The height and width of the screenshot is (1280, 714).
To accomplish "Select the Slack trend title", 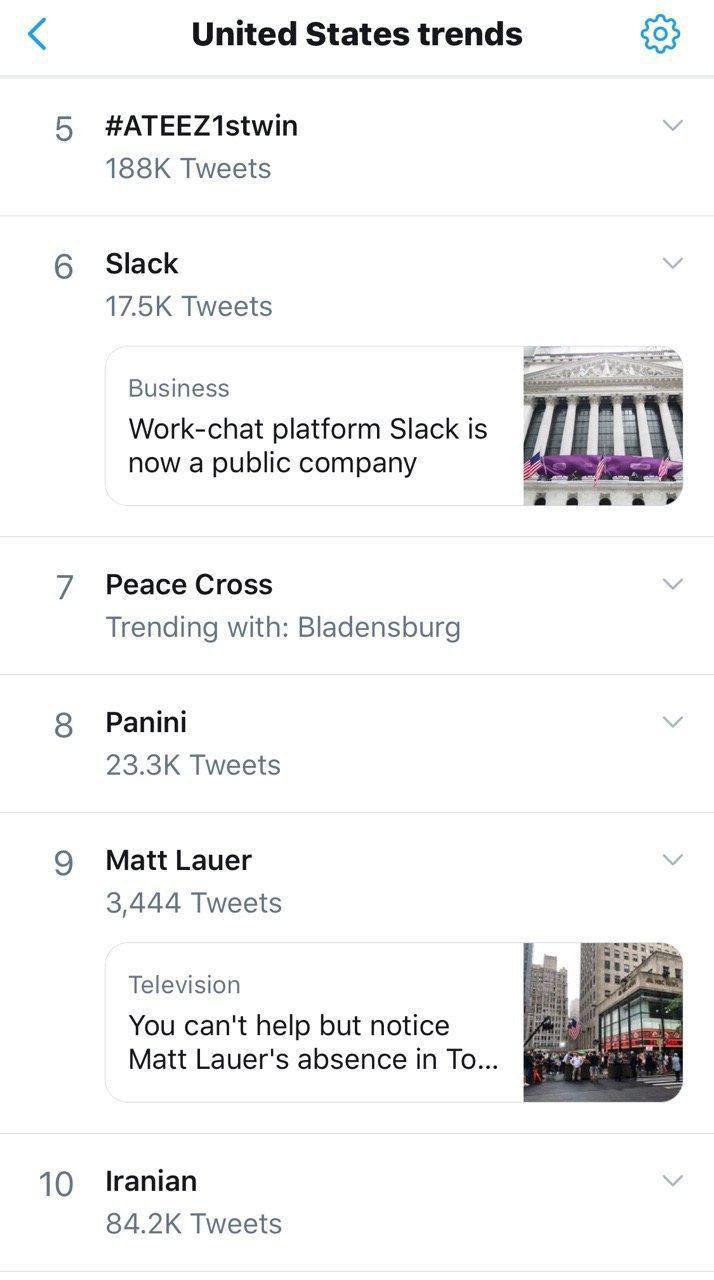I will pos(142,264).
